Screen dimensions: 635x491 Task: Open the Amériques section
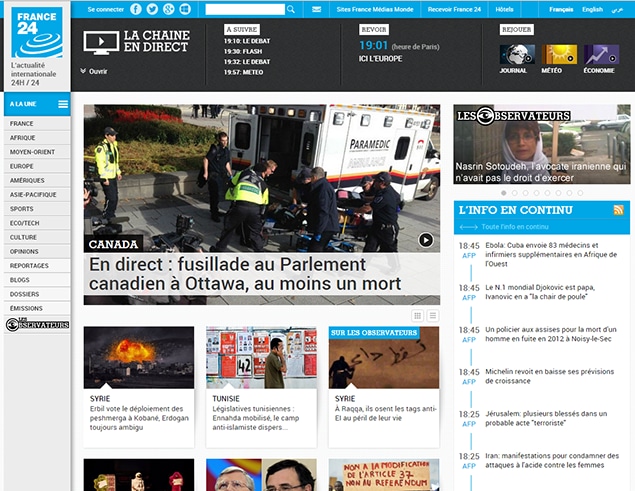coord(37,180)
